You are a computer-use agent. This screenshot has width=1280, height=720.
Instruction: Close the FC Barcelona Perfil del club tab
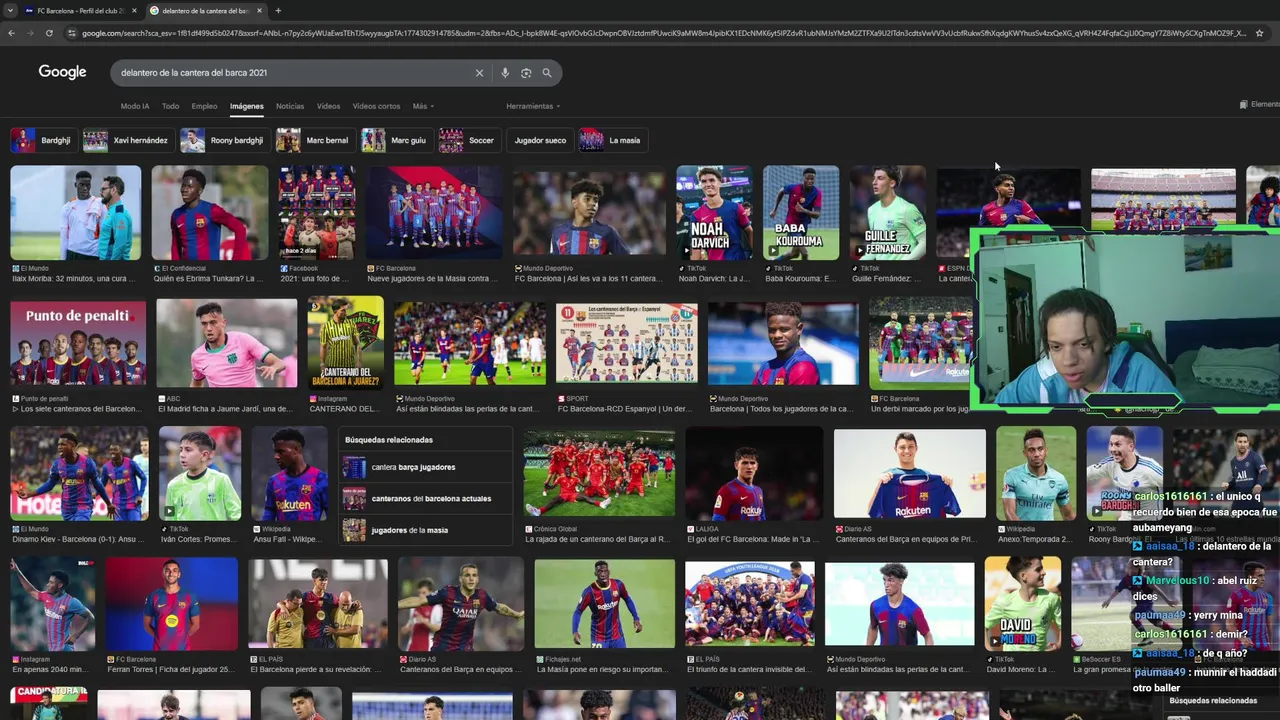click(x=134, y=11)
